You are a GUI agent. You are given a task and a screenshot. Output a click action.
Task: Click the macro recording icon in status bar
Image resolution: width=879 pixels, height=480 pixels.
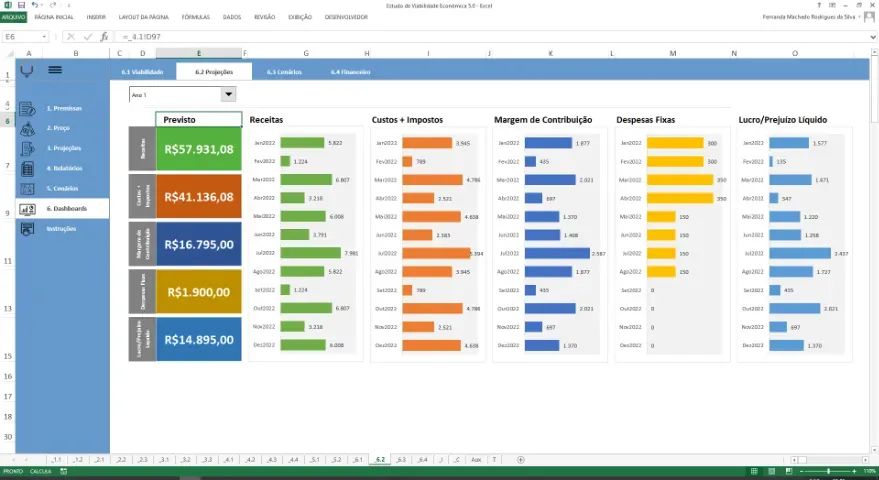[x=63, y=472]
